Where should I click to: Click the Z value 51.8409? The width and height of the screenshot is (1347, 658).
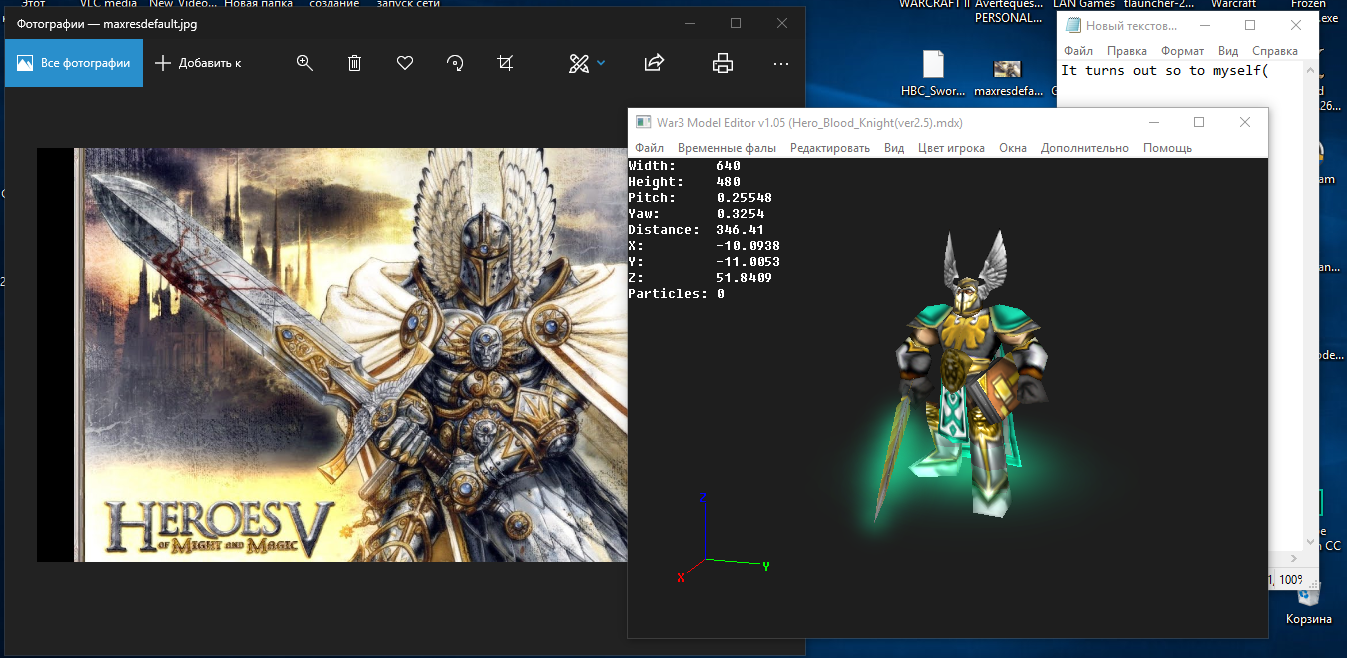pos(744,278)
